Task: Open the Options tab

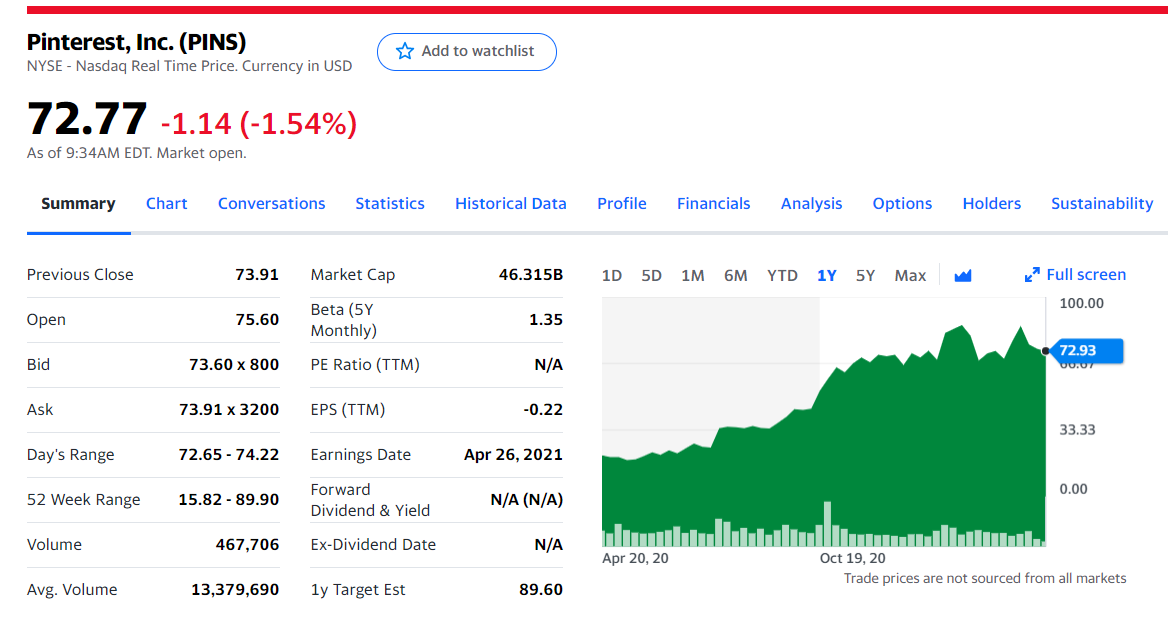Action: pos(902,203)
